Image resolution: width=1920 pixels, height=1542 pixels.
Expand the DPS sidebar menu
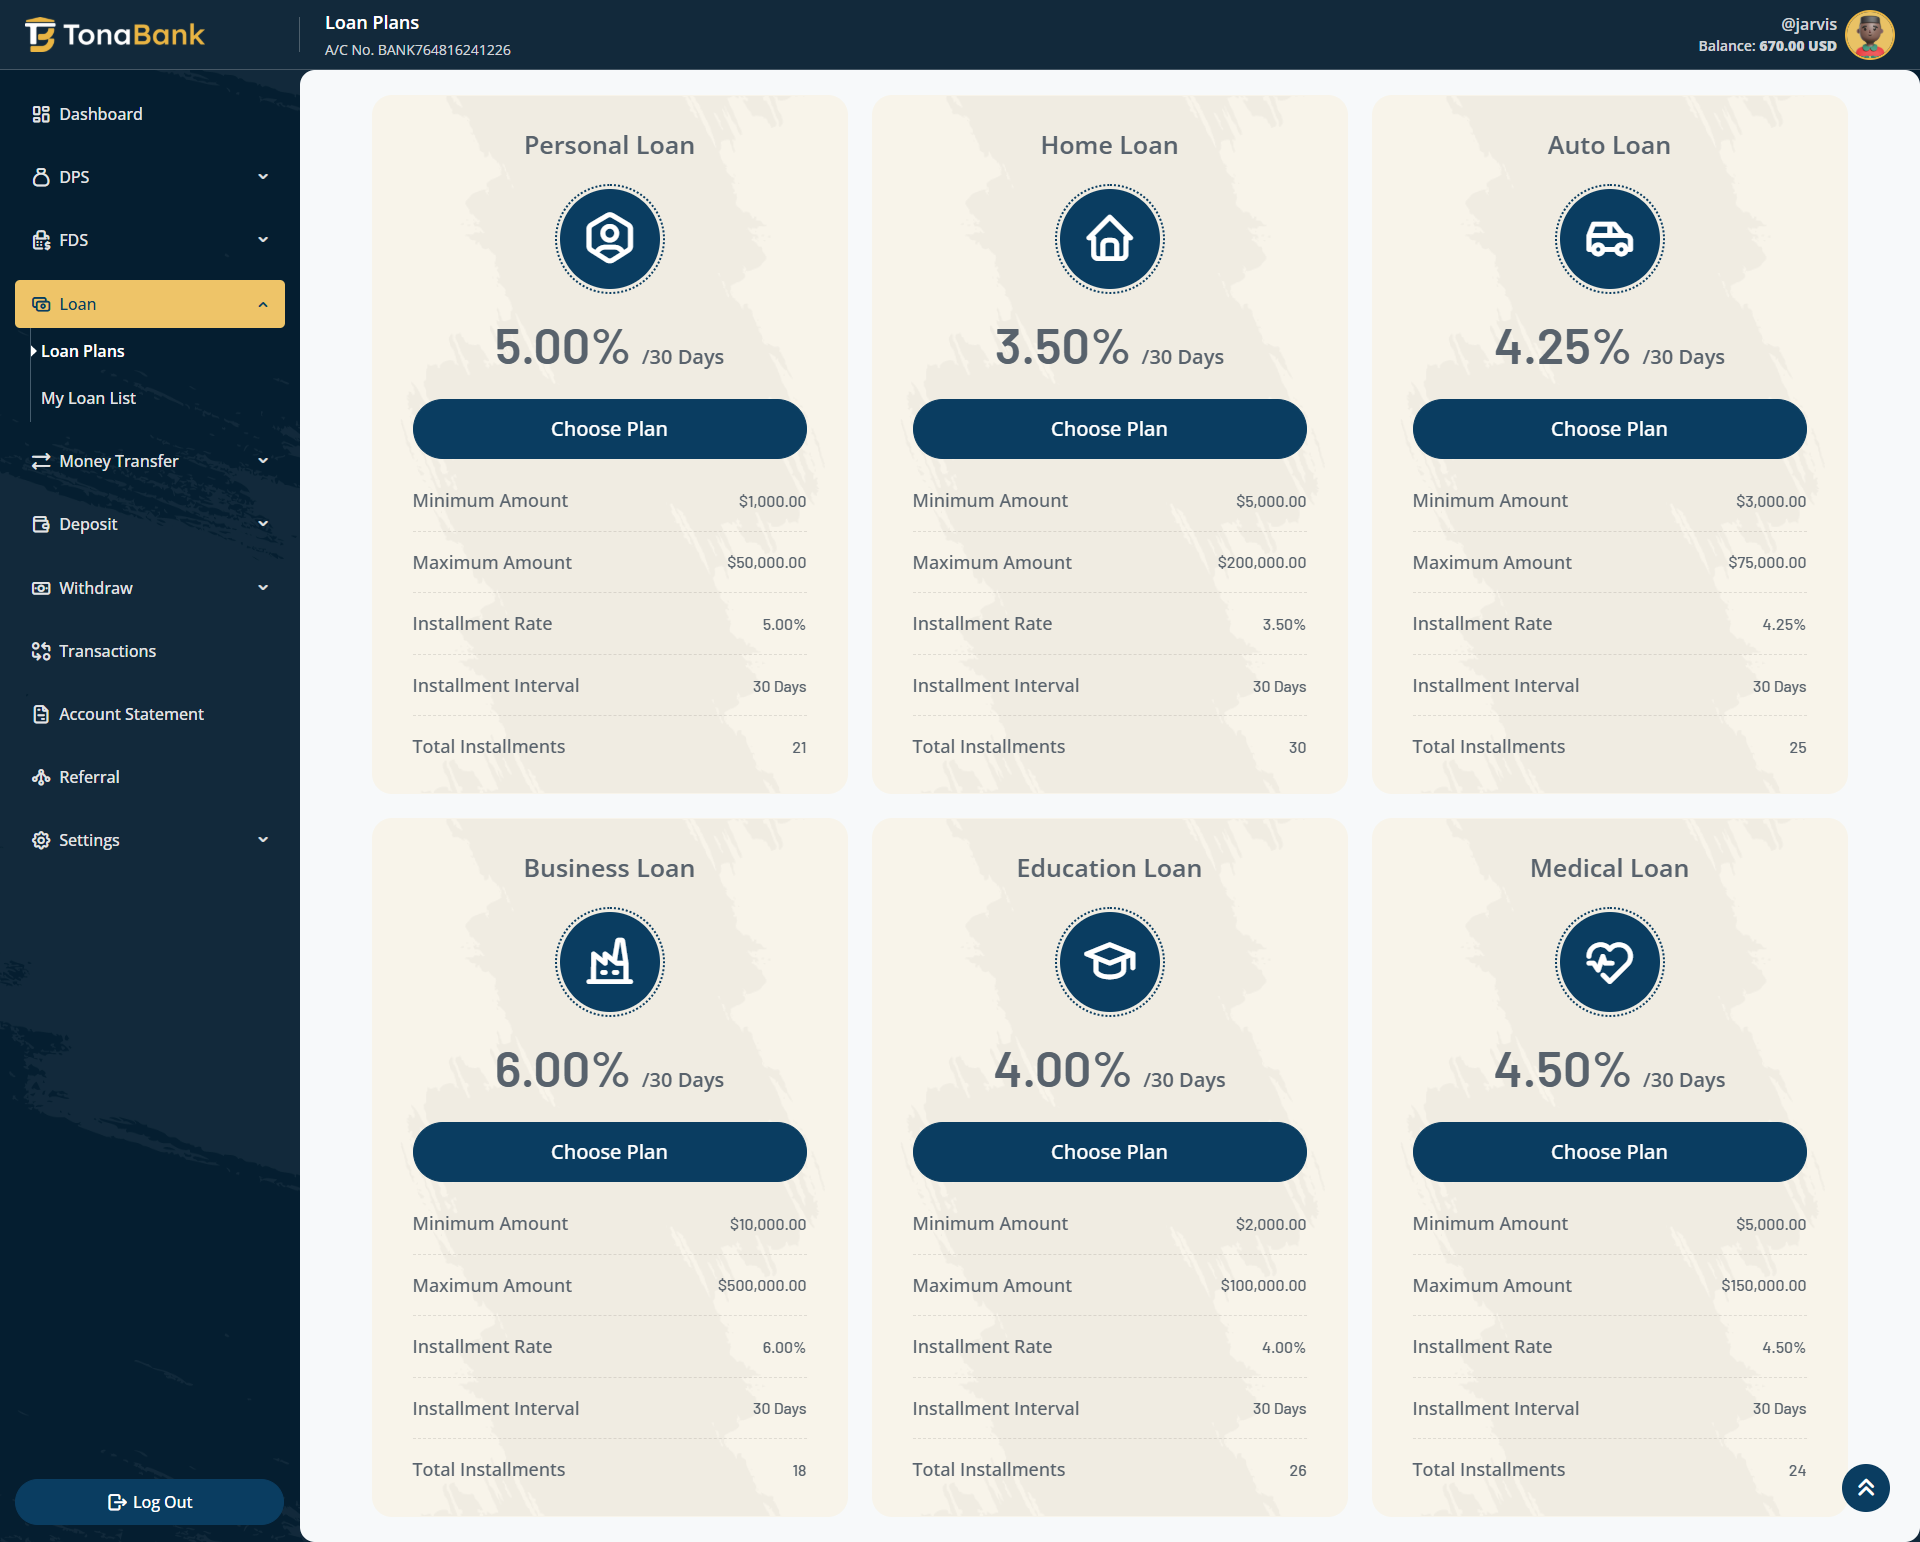coord(150,177)
